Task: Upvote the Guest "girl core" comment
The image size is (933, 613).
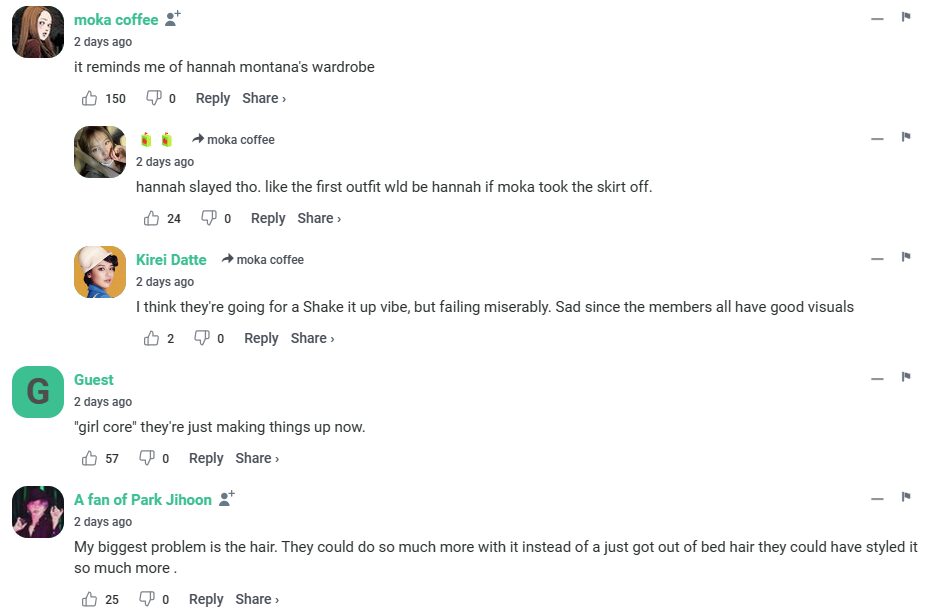Action: point(90,458)
